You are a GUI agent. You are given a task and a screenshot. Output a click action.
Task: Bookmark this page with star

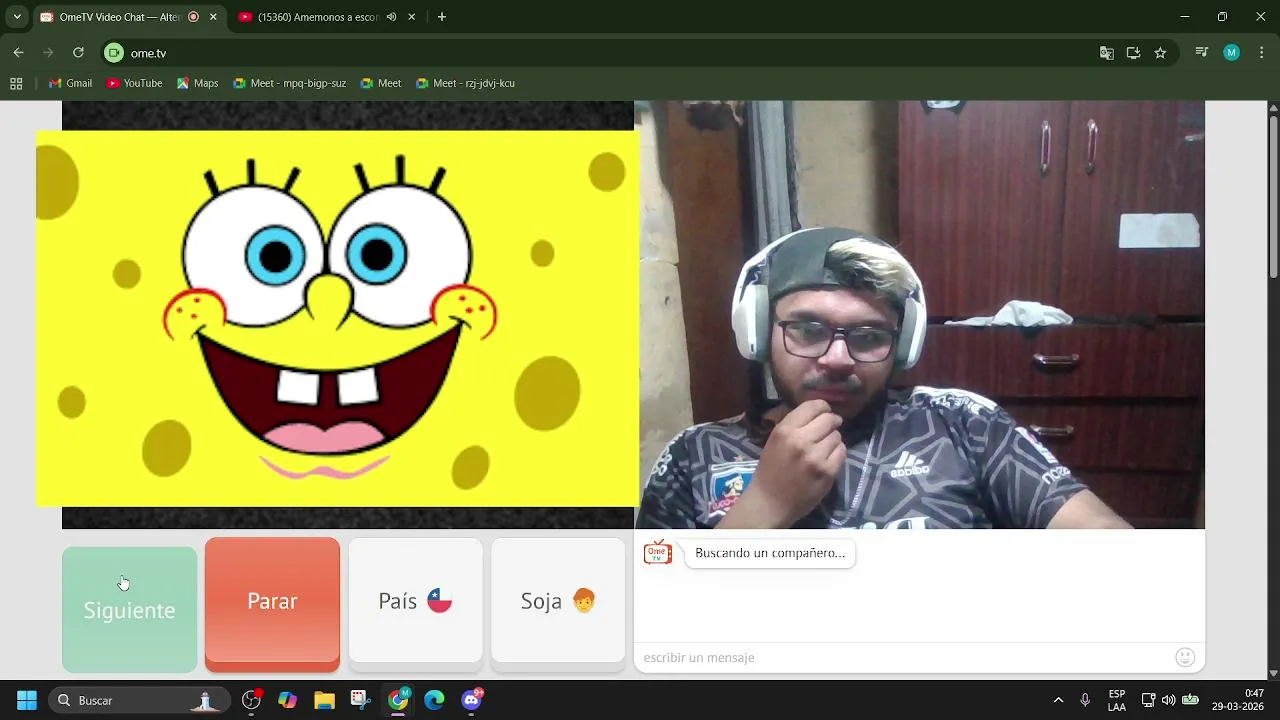pyautogui.click(x=1160, y=53)
